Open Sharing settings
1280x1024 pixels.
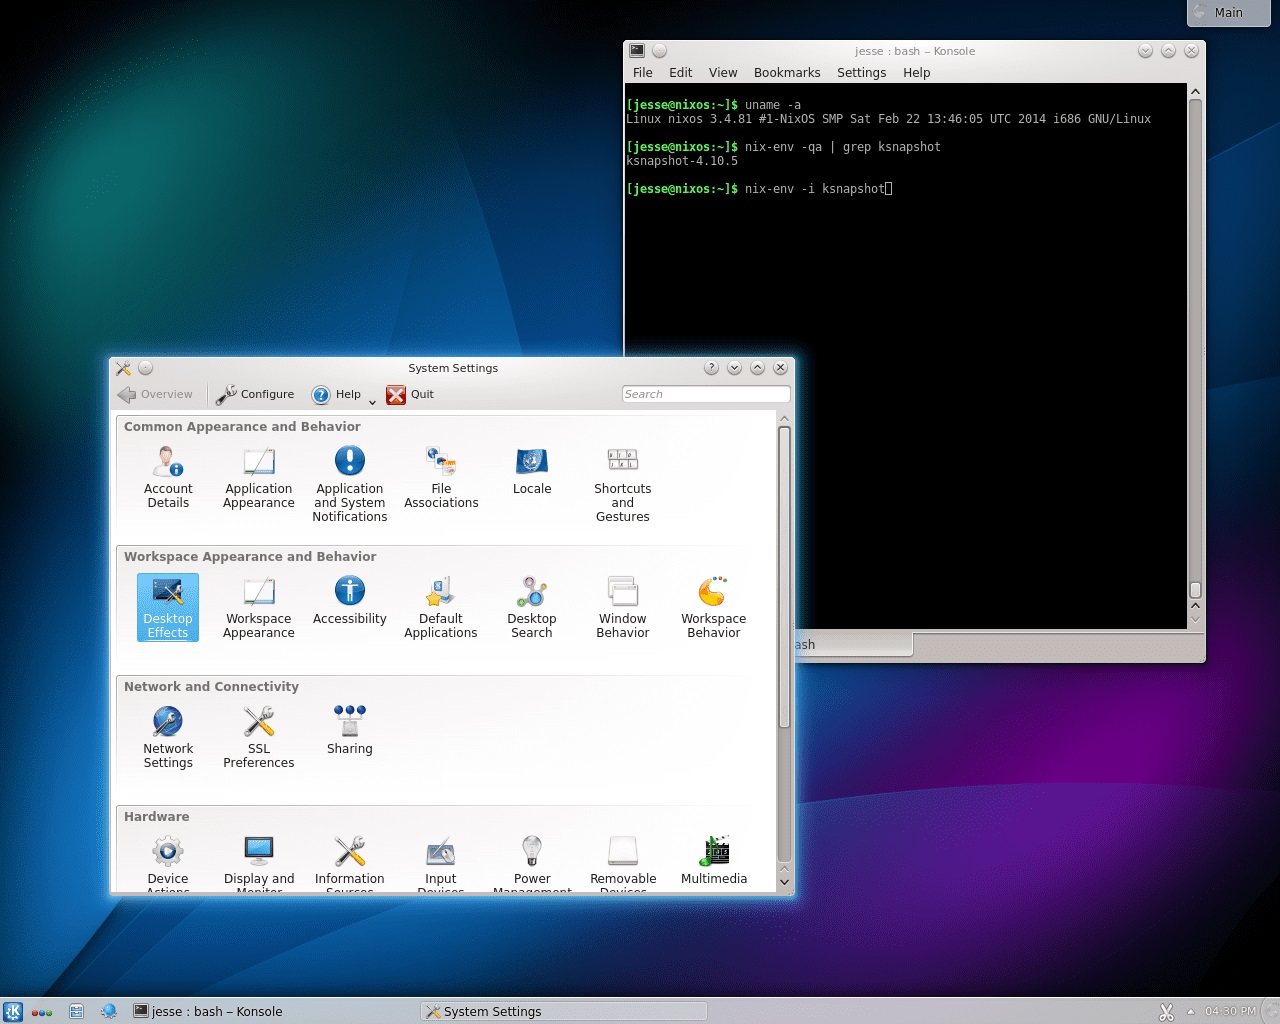(350, 731)
